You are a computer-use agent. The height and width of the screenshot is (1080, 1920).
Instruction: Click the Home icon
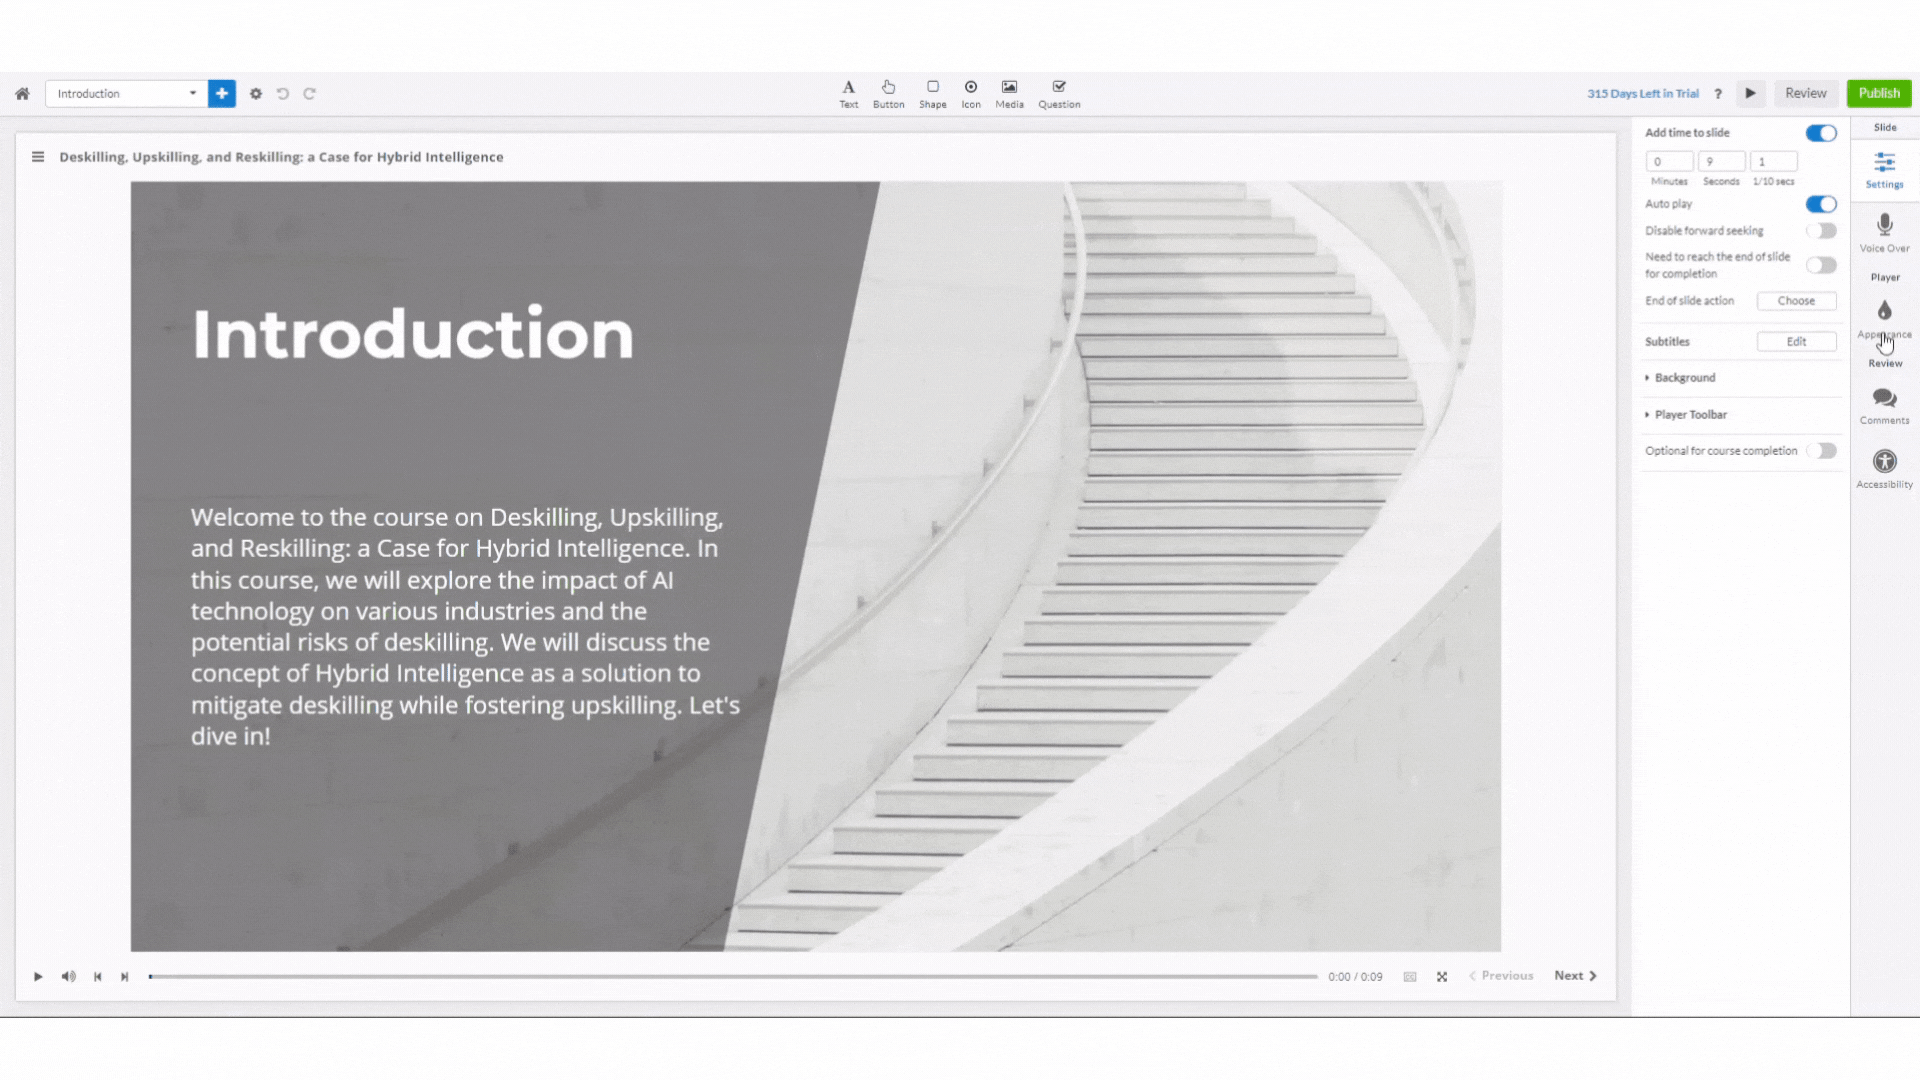point(22,94)
